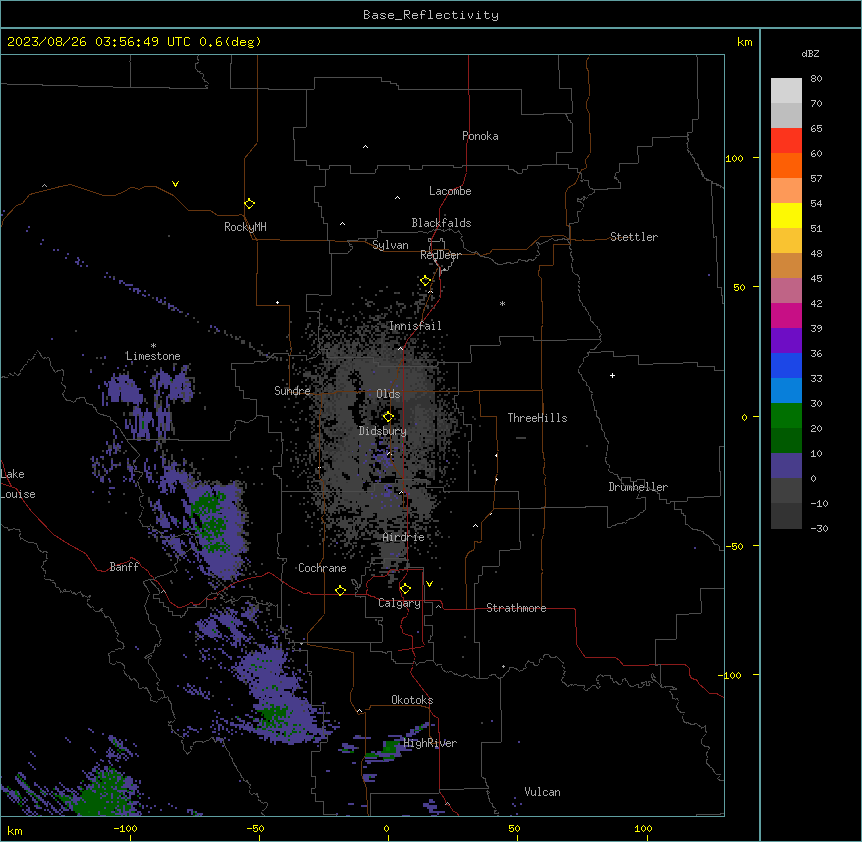Click the yellow radar site marker near Olds

pos(388,416)
